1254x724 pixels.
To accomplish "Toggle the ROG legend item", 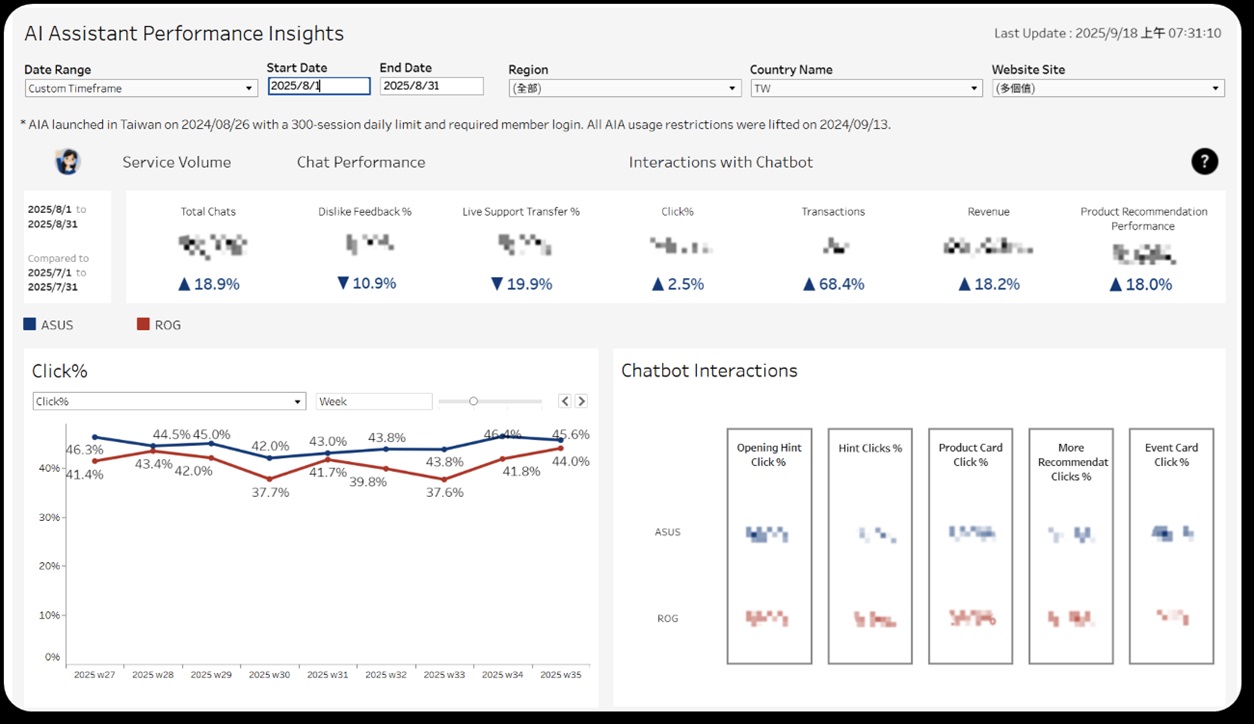I will (158, 325).
